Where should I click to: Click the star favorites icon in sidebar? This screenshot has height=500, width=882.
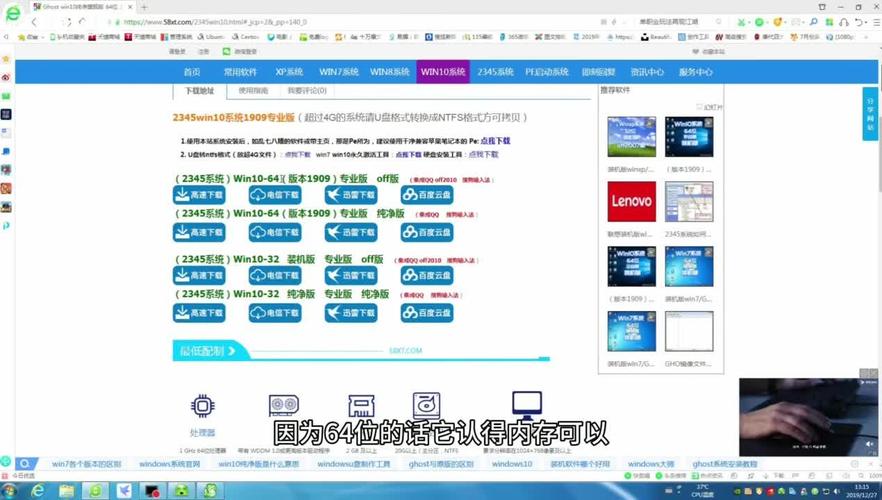coord(6,58)
